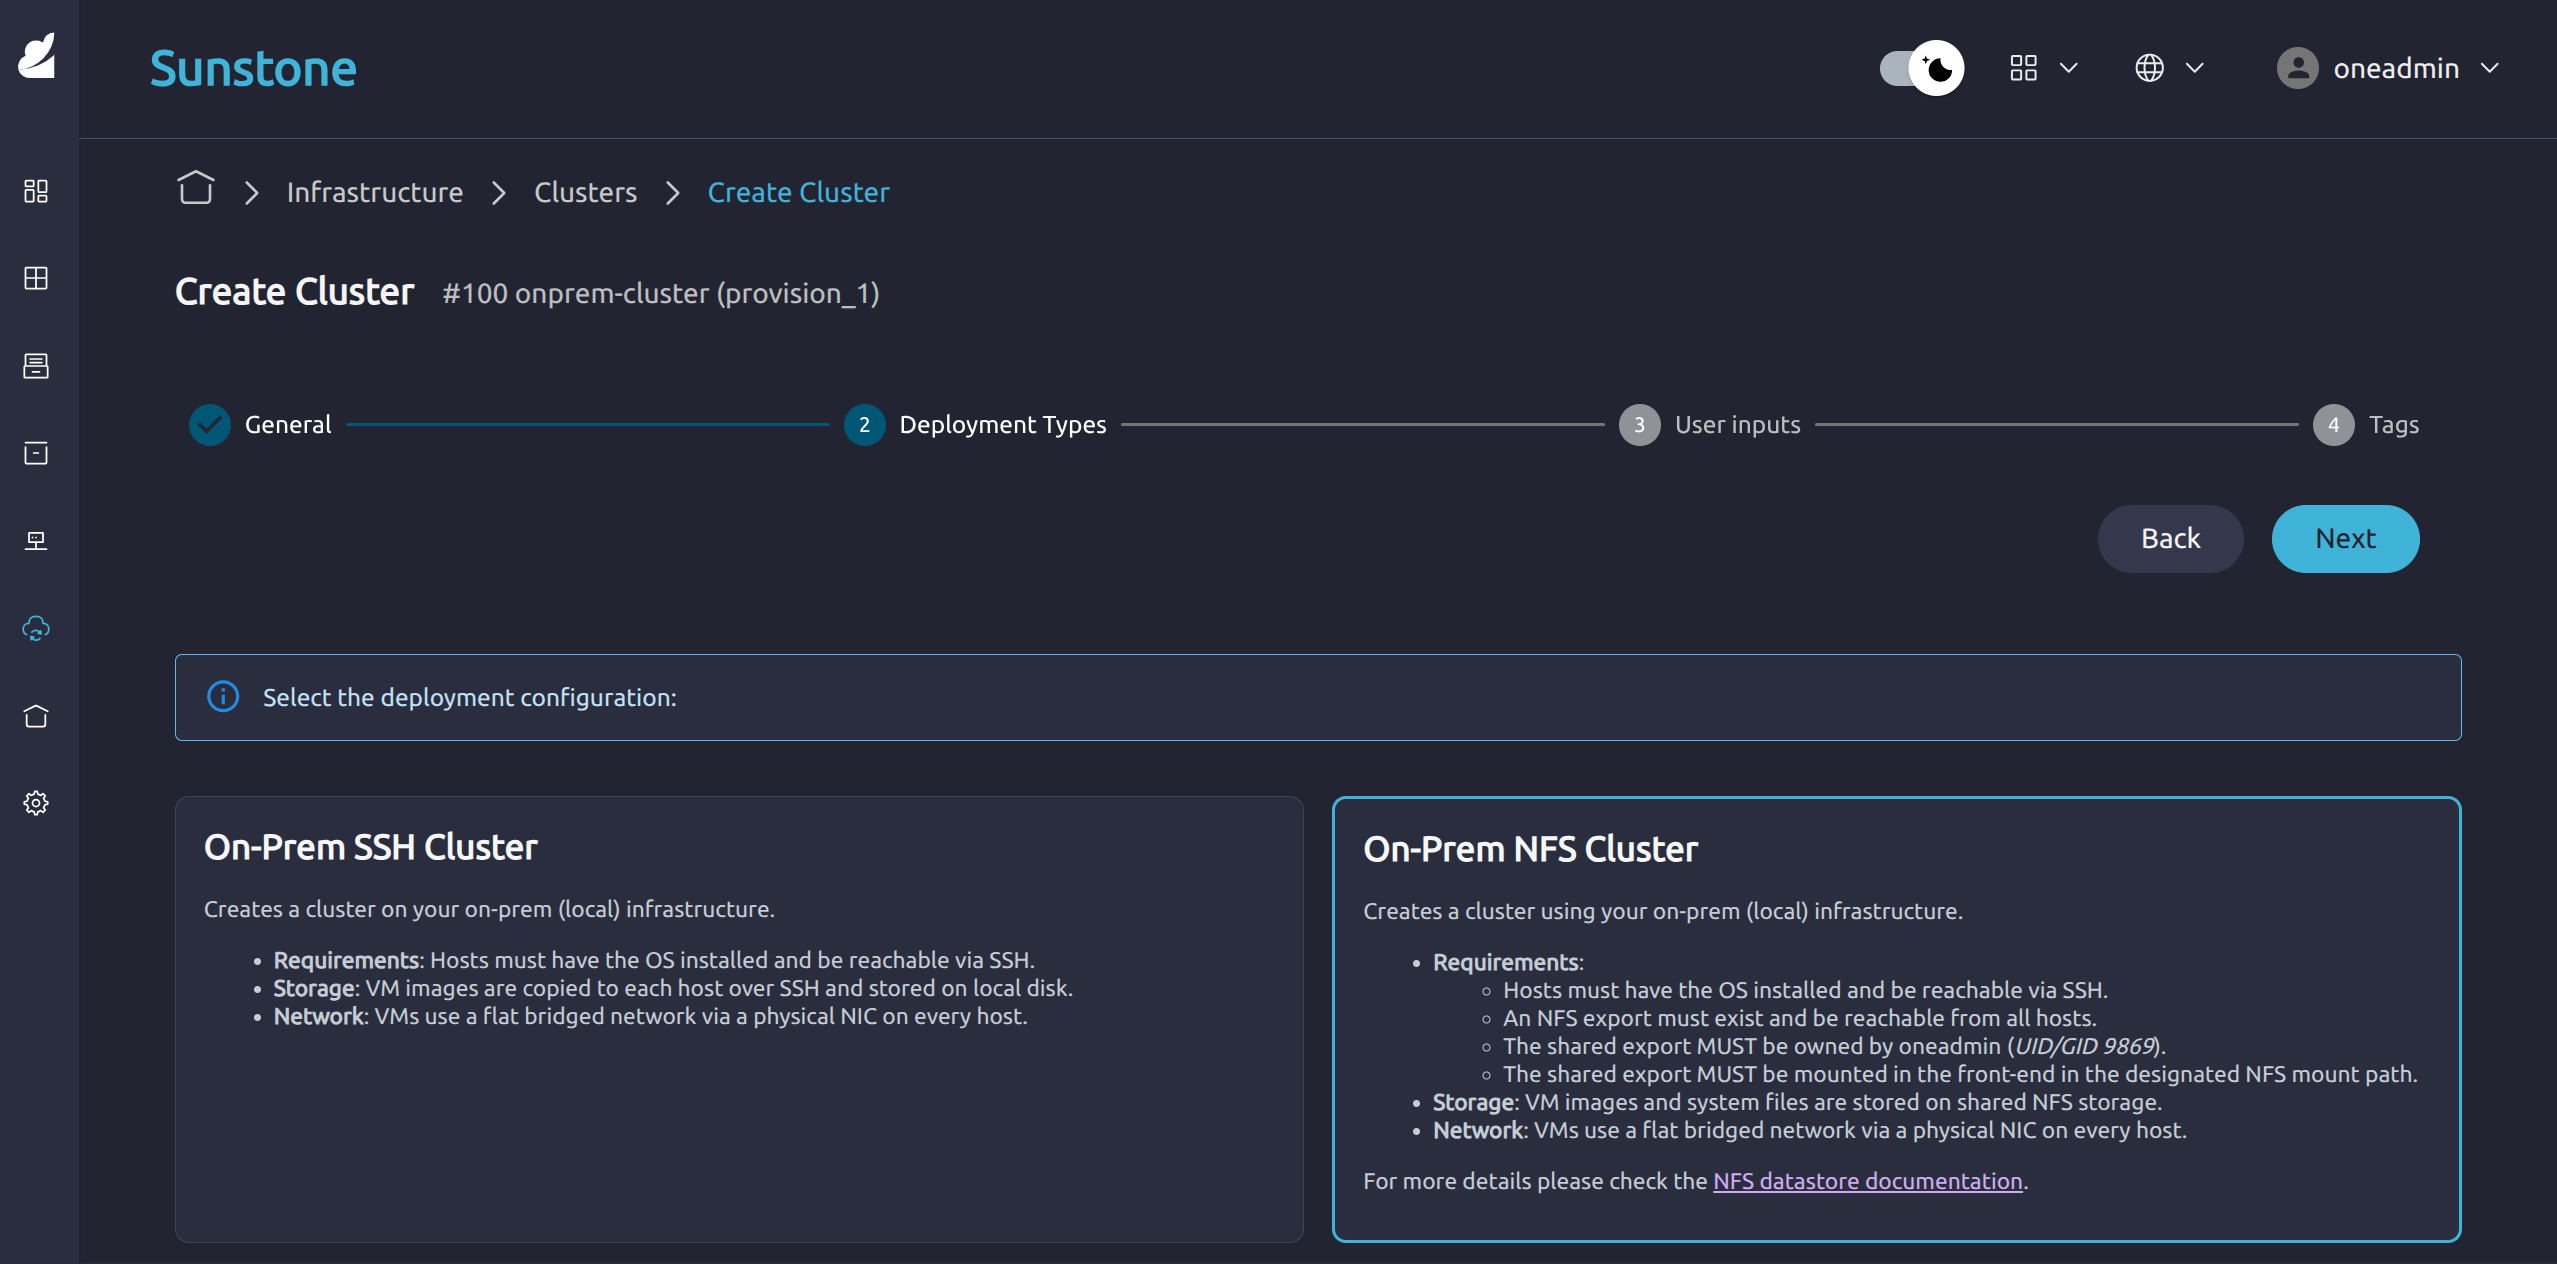Open the four-square grid sidebar icon

pyautogui.click(x=36, y=278)
